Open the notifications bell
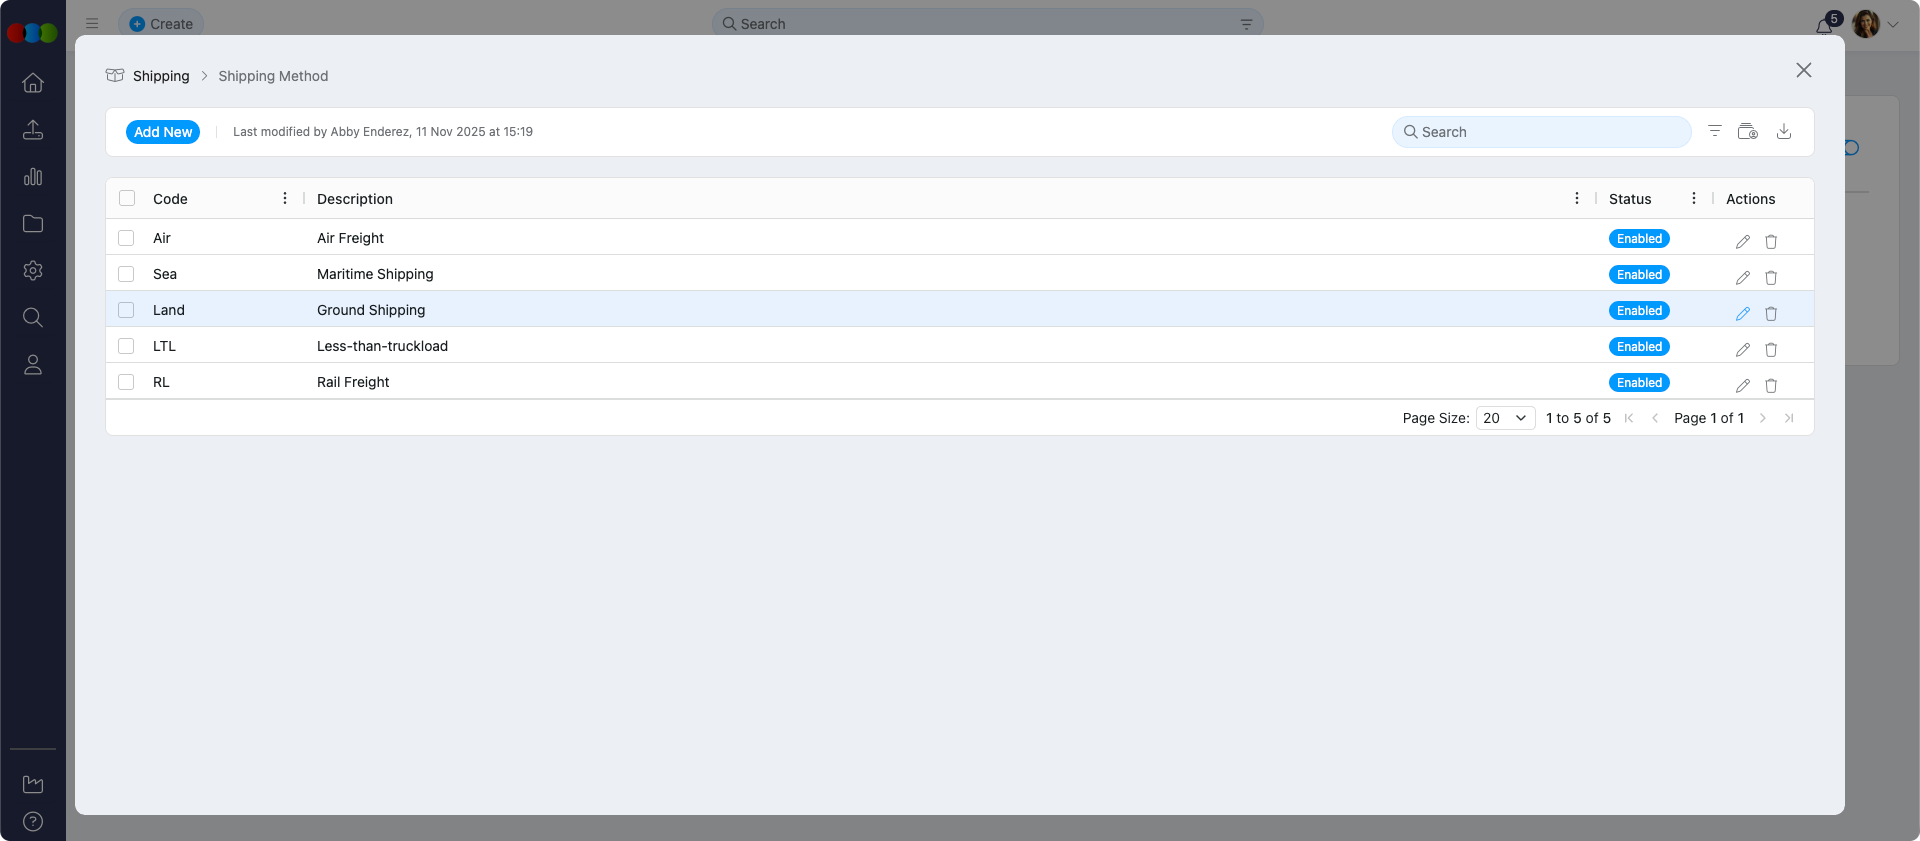Screen dimensions: 1920x841 click(1824, 25)
